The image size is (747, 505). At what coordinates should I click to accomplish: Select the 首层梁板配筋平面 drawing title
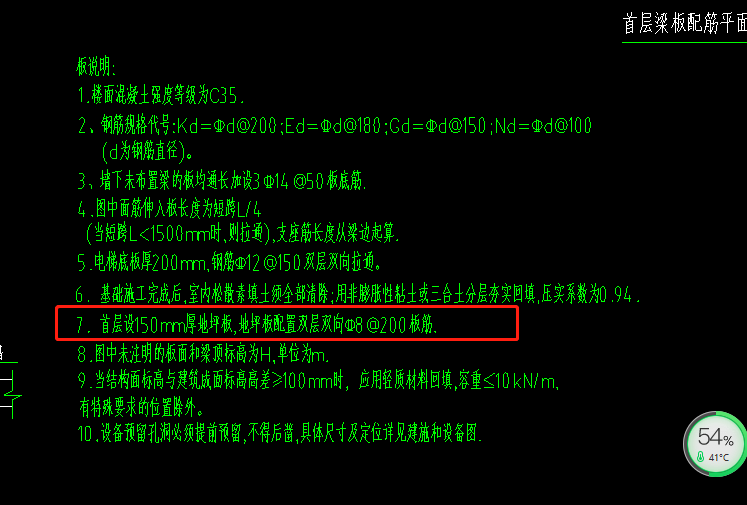coord(685,23)
